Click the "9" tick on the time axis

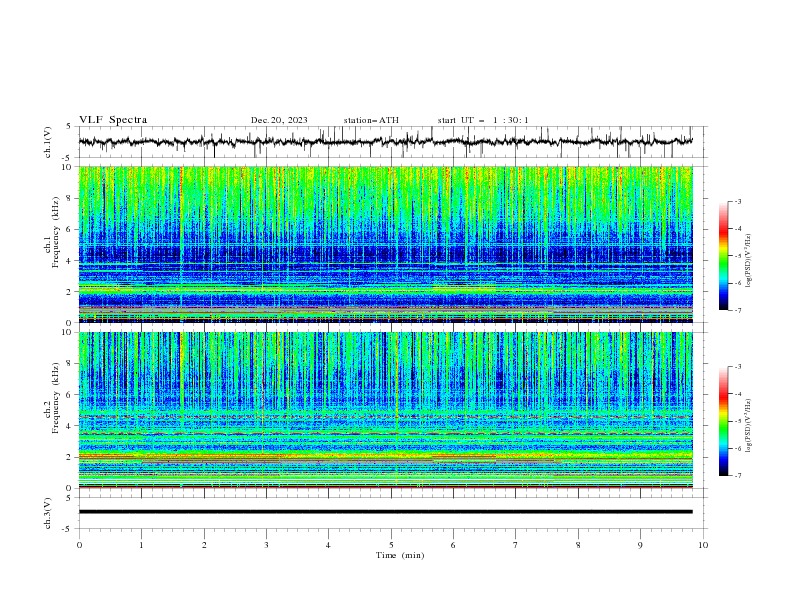coord(640,545)
